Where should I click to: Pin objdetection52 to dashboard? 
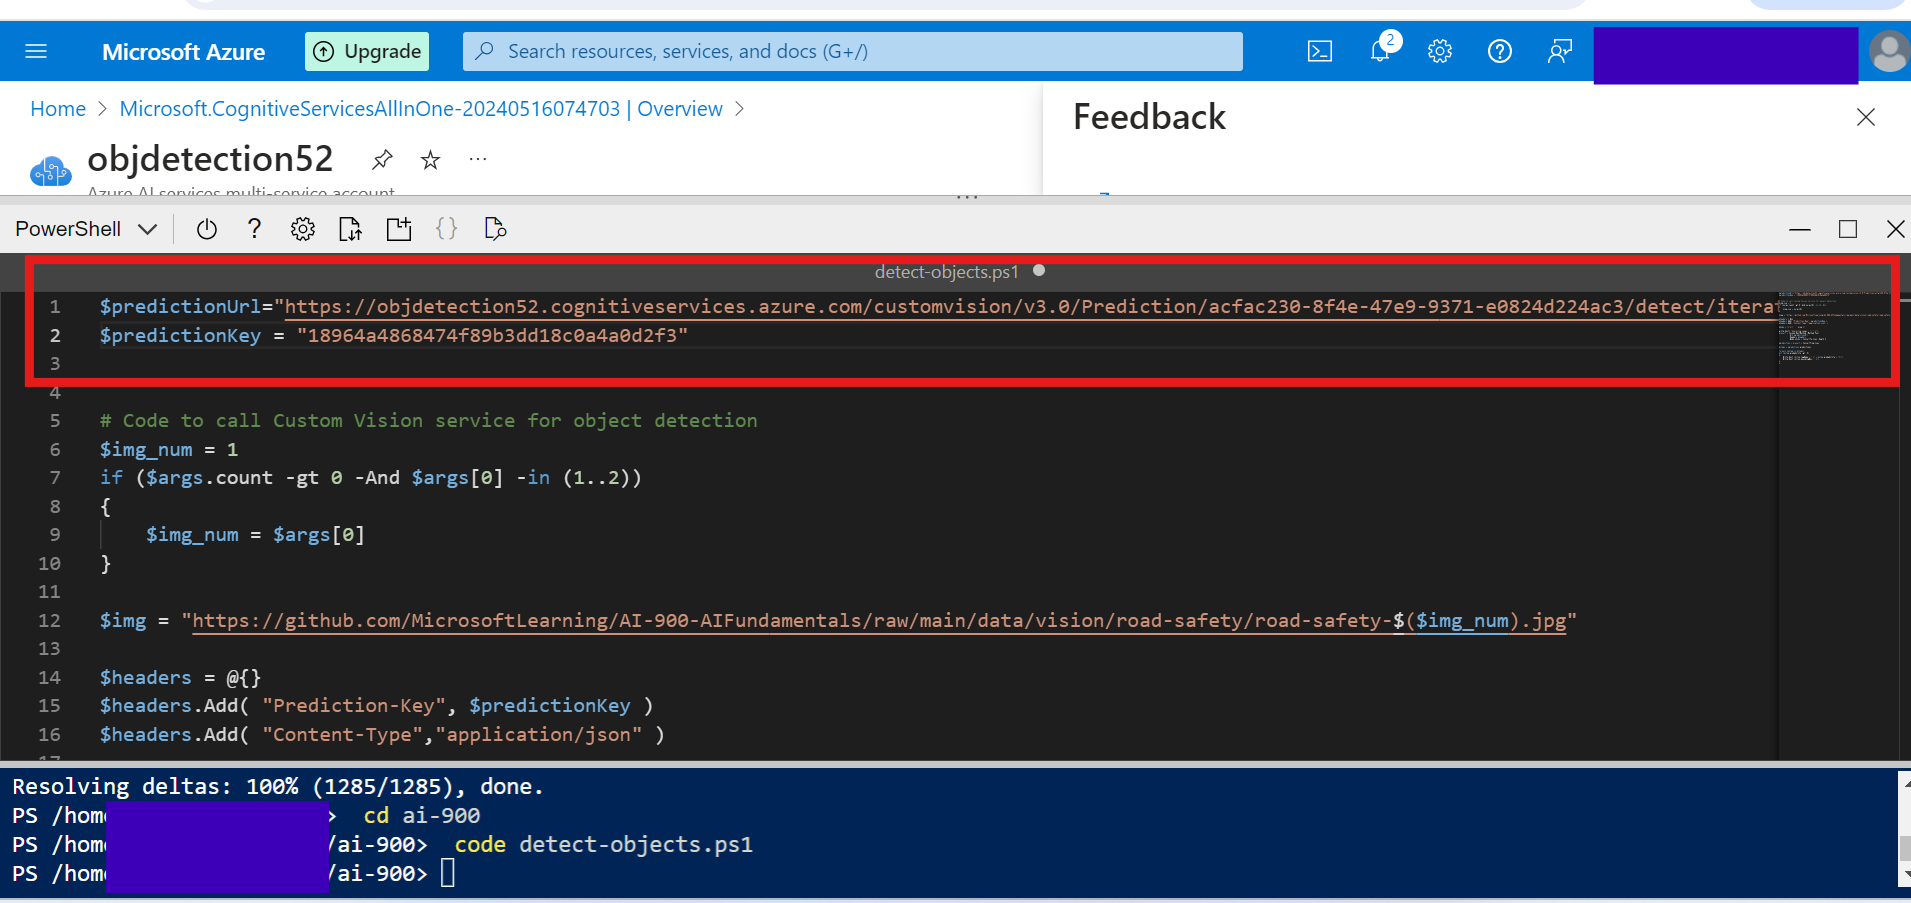click(381, 159)
